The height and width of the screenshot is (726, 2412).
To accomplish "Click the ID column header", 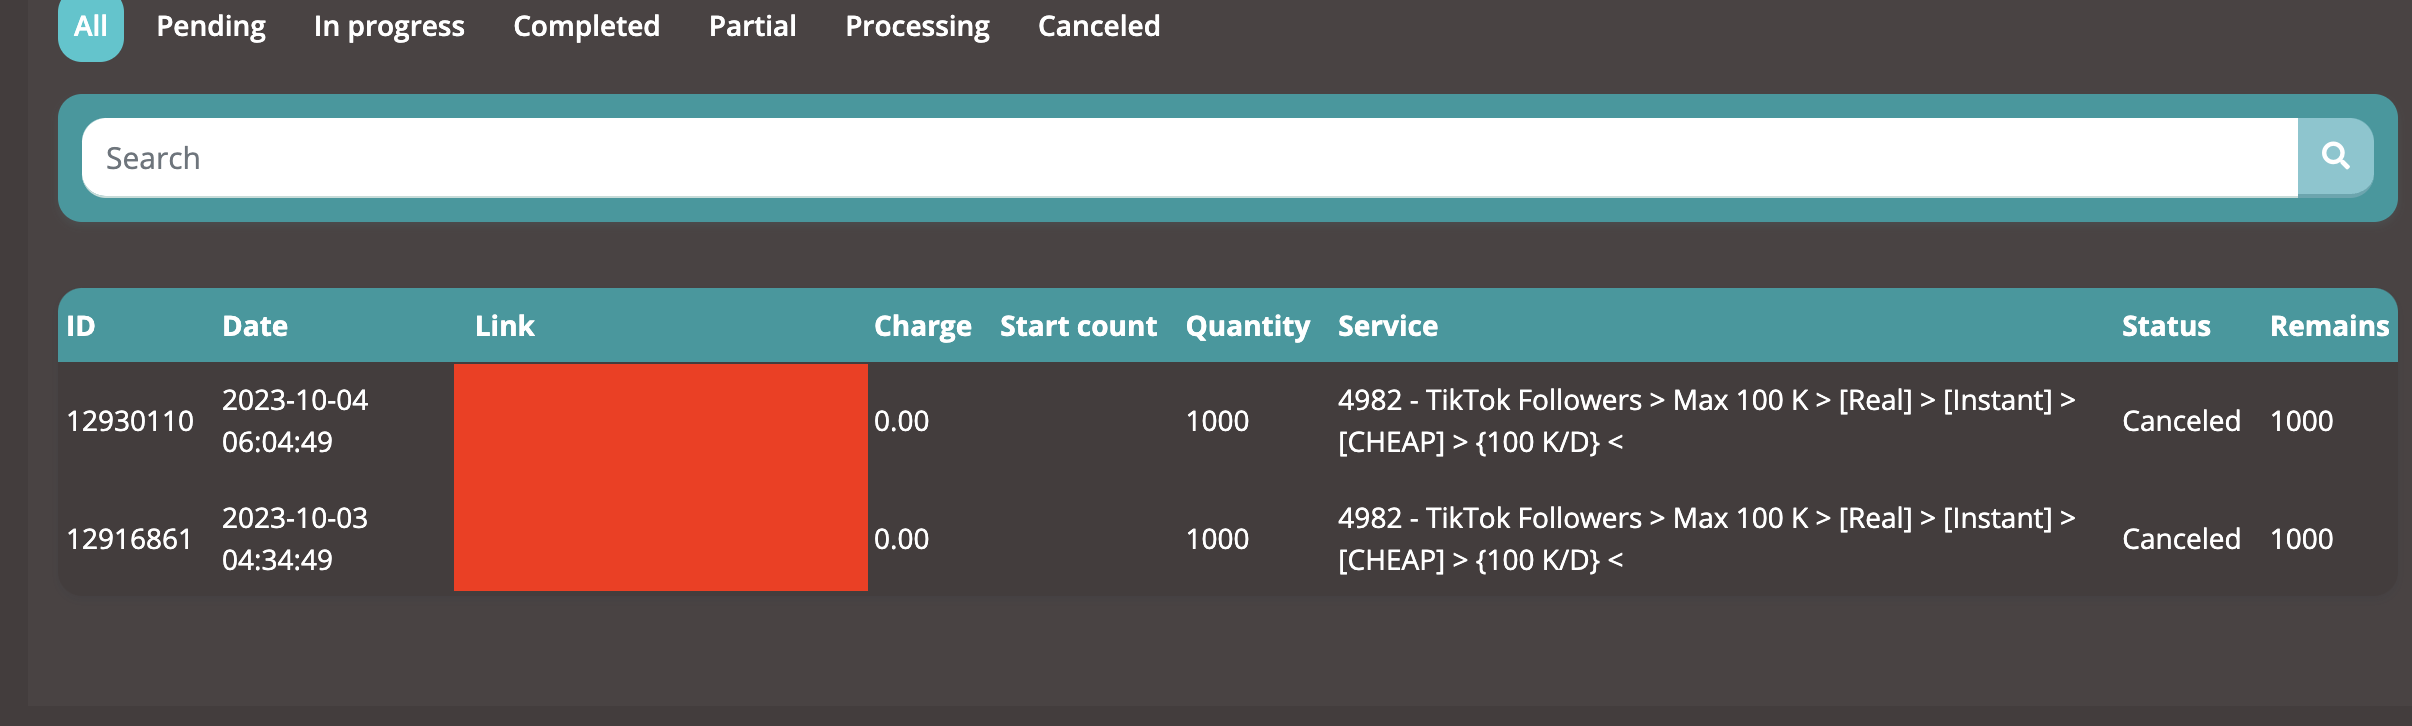I will (x=81, y=326).
